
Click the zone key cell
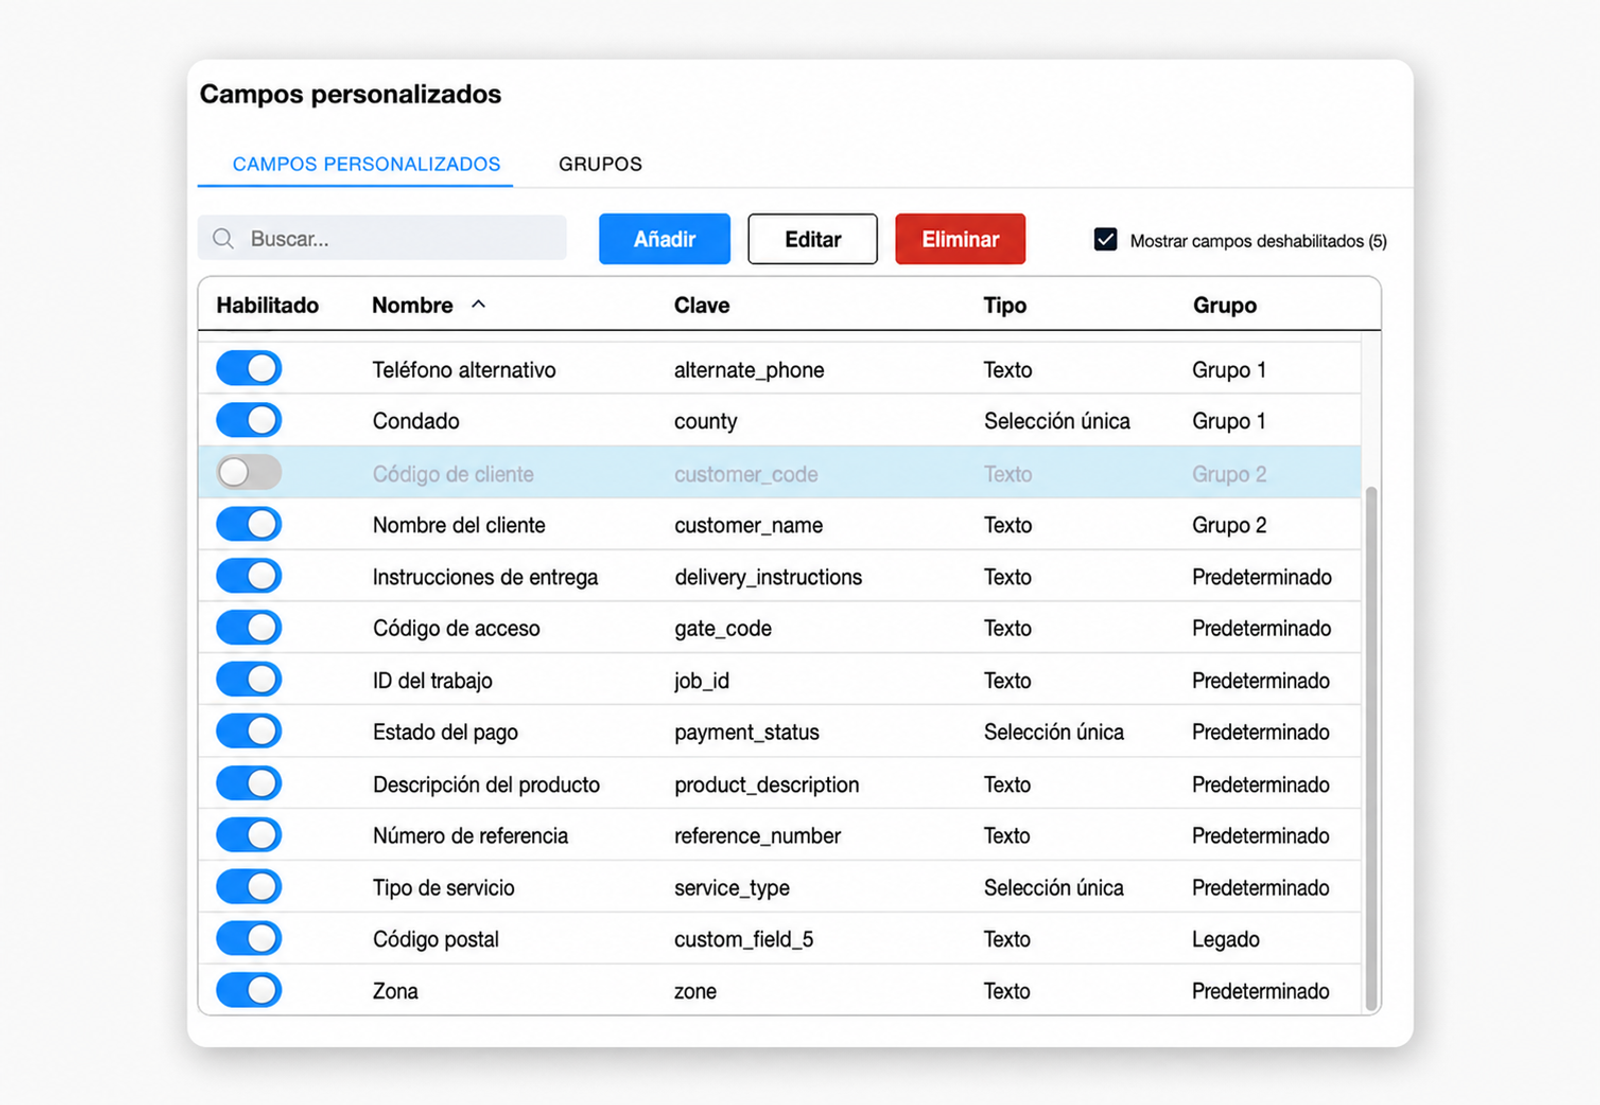pos(695,992)
